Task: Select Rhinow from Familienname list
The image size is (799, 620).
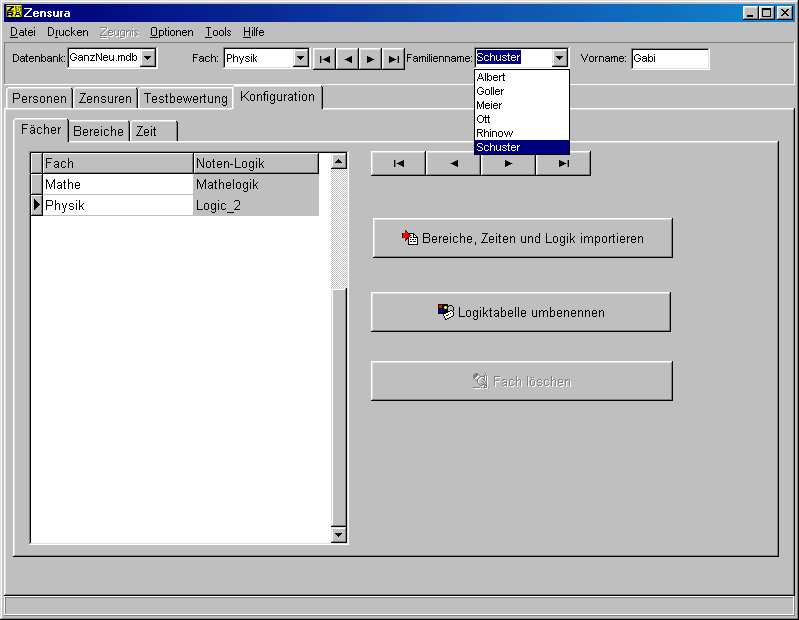Action: click(522, 133)
